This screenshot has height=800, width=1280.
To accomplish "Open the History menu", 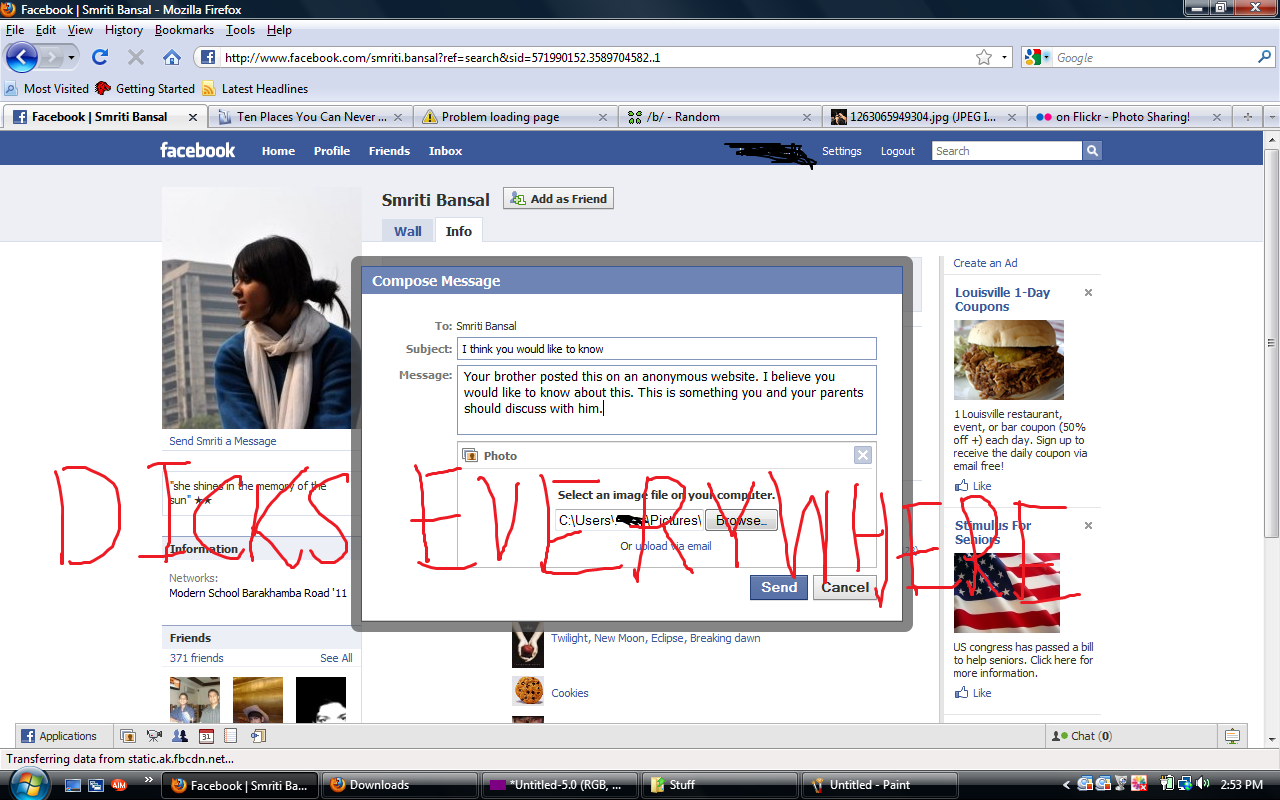I will coord(124,30).
